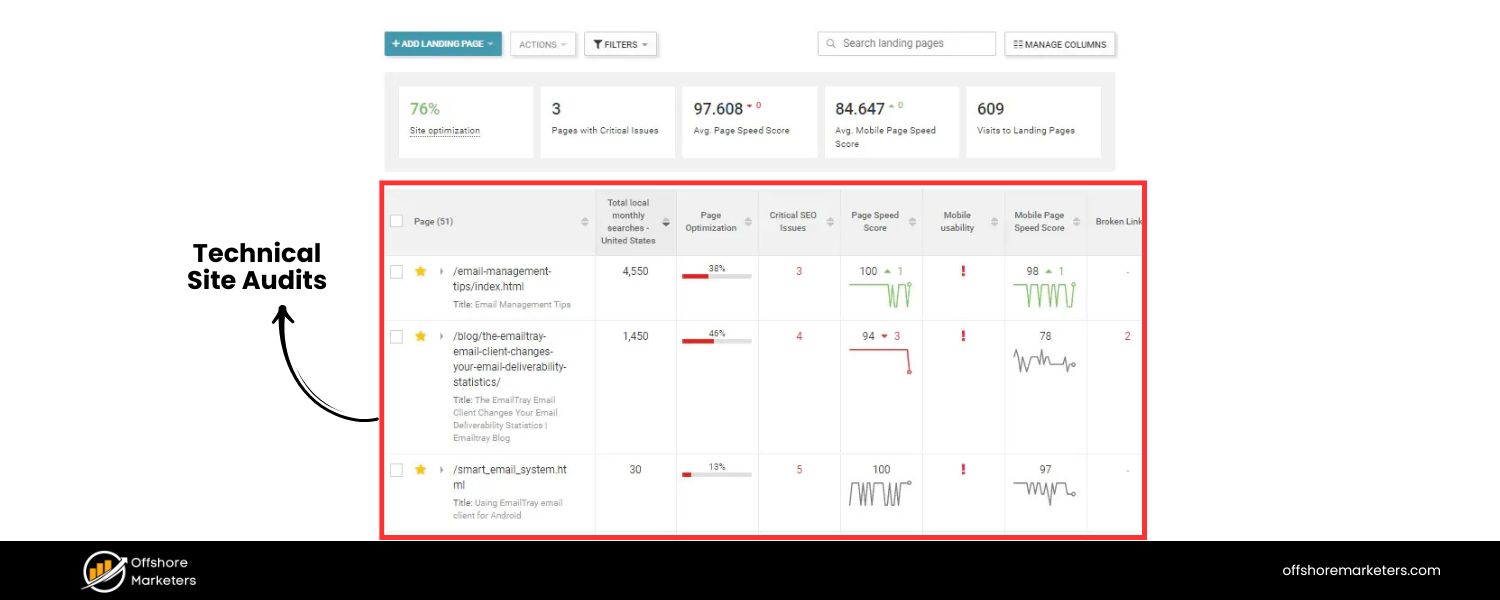Select the header checkbox to pick all pages
This screenshot has width=1500, height=600.
click(x=396, y=220)
